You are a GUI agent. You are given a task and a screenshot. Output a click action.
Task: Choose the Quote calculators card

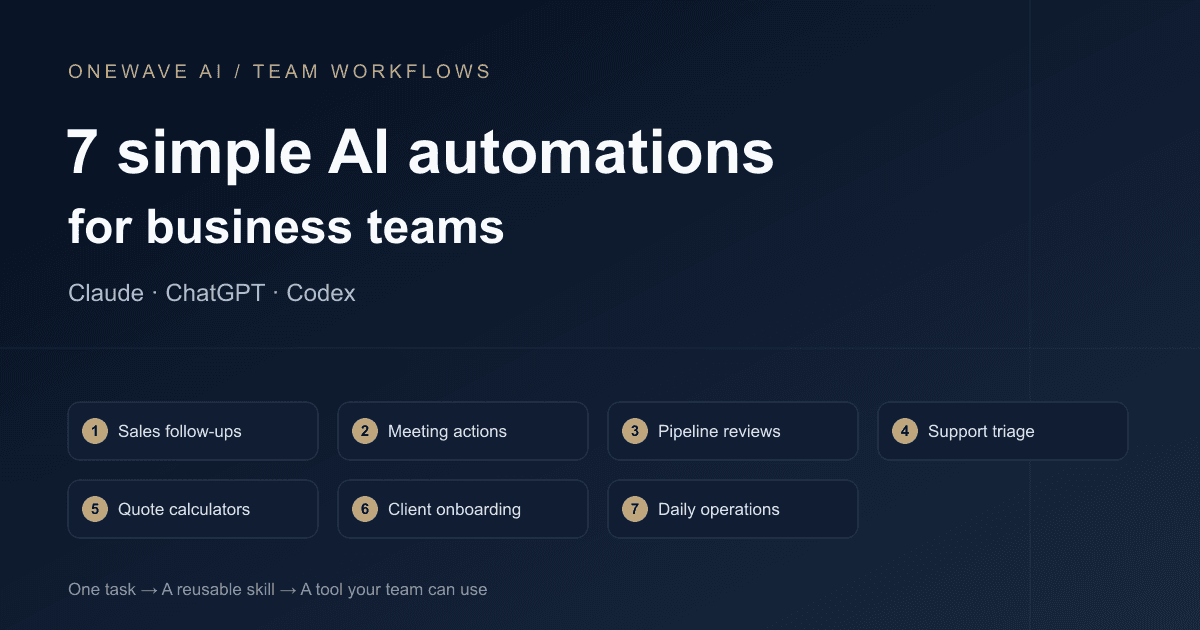click(x=193, y=509)
